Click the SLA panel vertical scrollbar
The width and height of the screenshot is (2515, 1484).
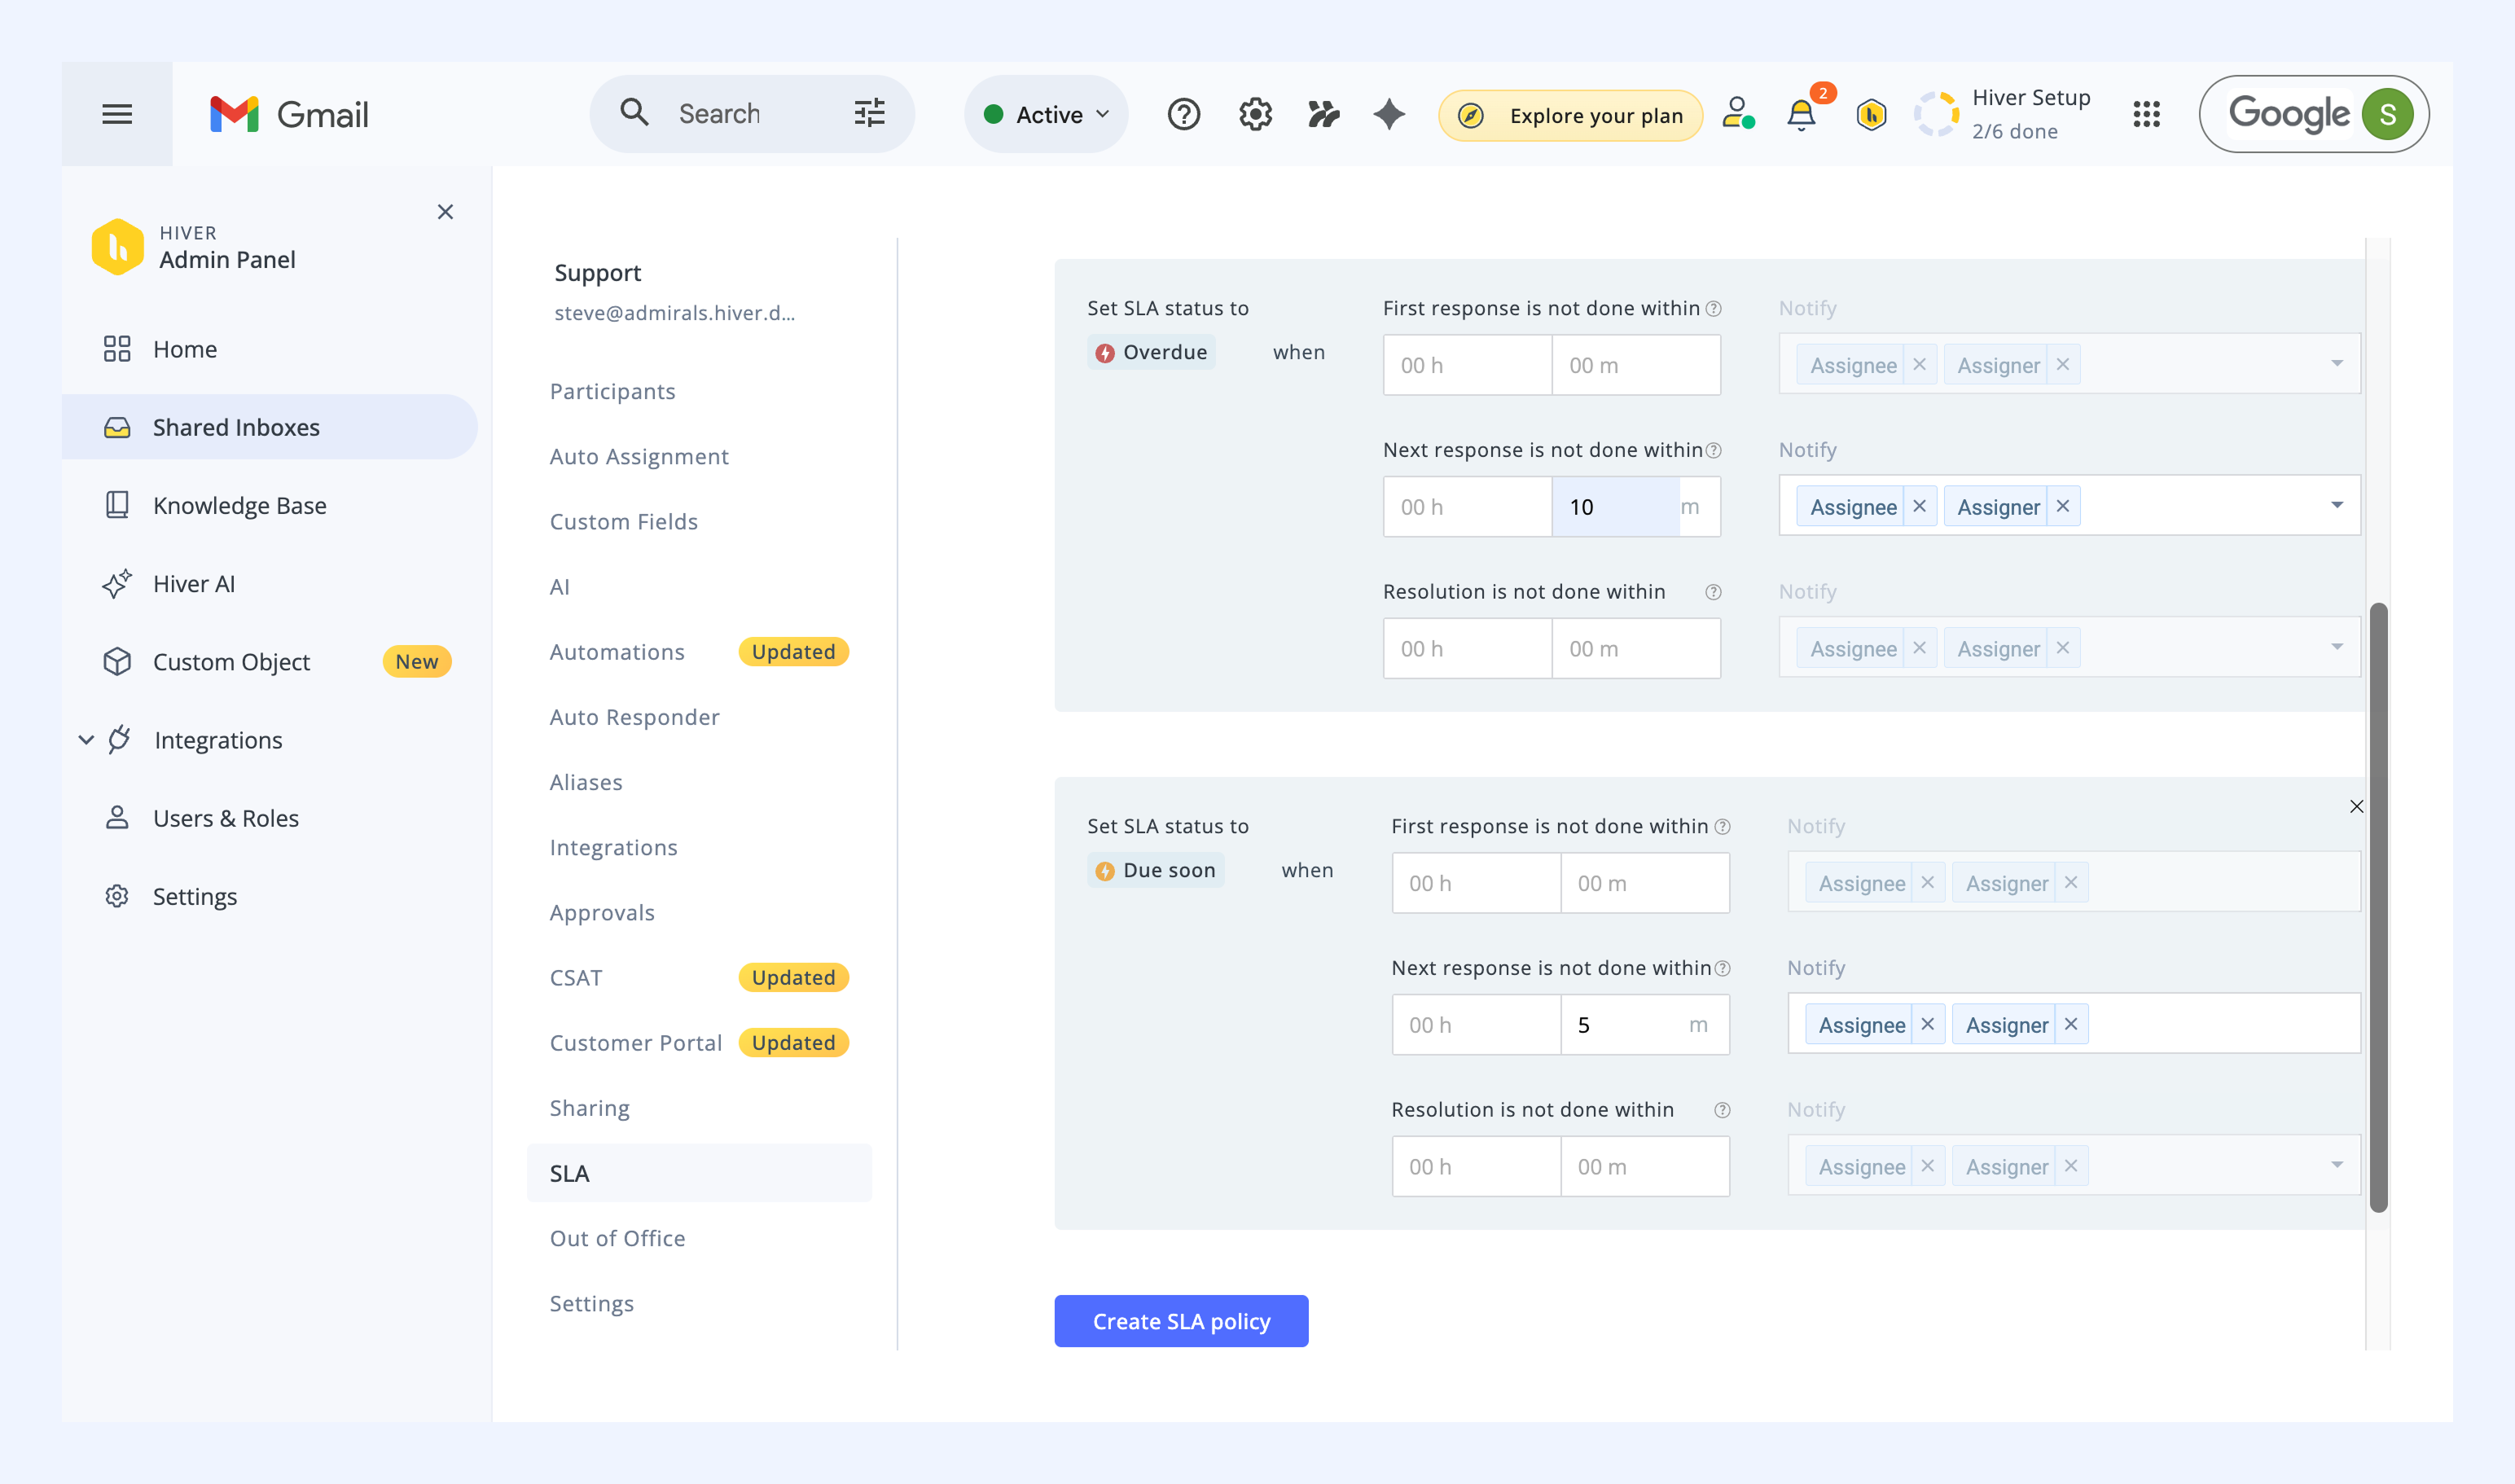(x=2378, y=907)
